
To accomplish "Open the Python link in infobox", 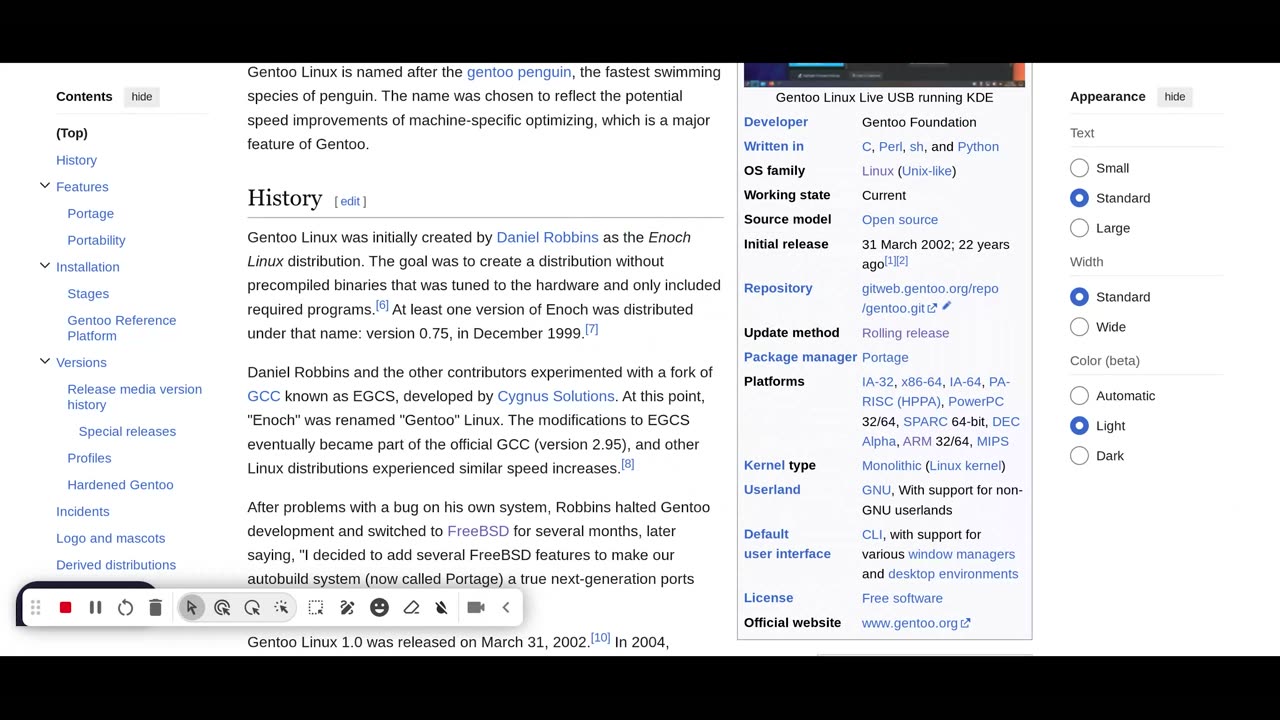I will 978,146.
